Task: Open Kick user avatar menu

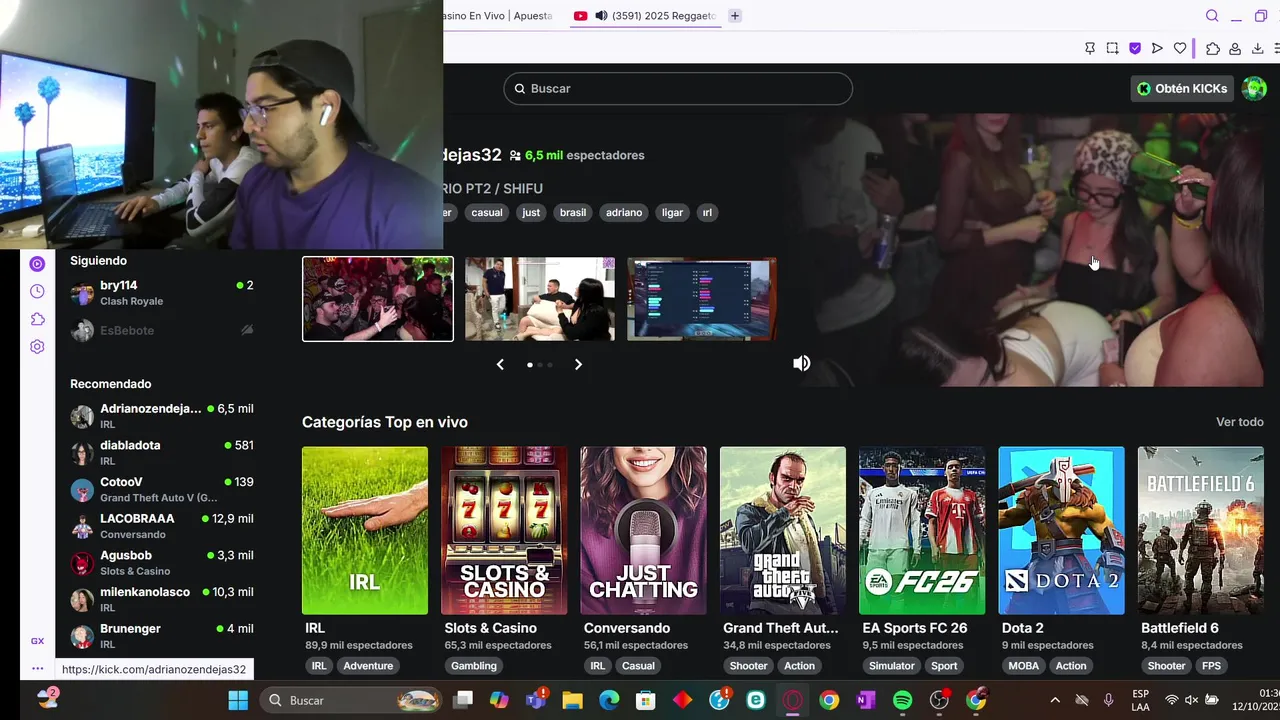Action: (1254, 88)
